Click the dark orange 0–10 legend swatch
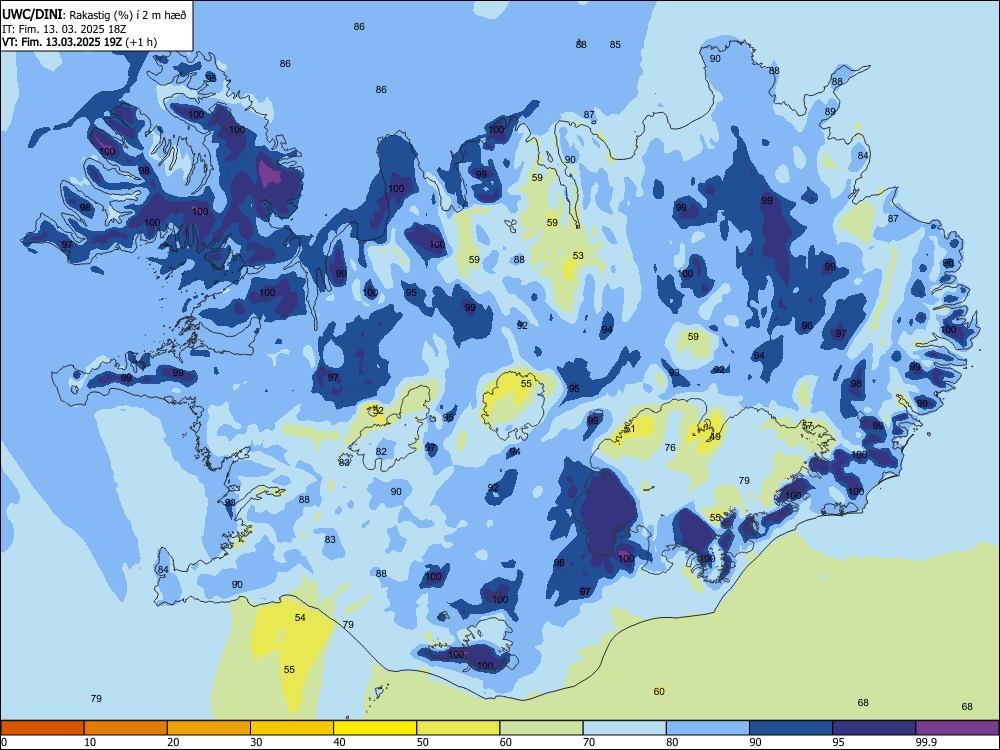 [42, 728]
